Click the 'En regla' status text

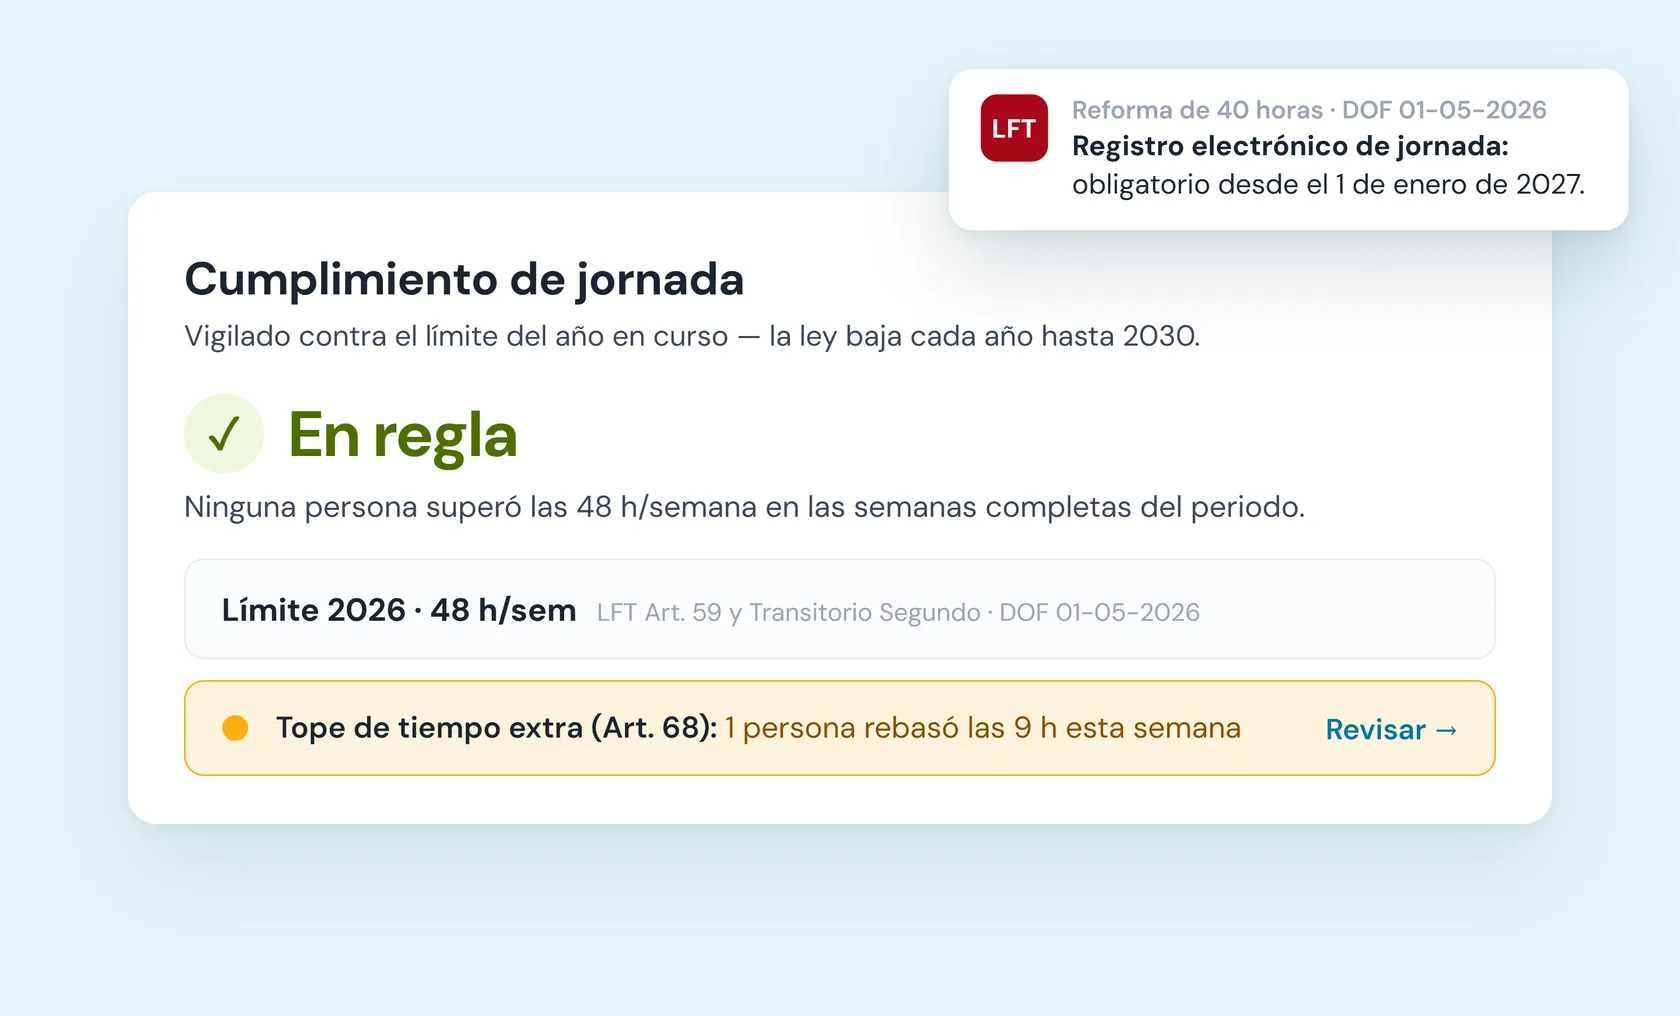click(403, 435)
